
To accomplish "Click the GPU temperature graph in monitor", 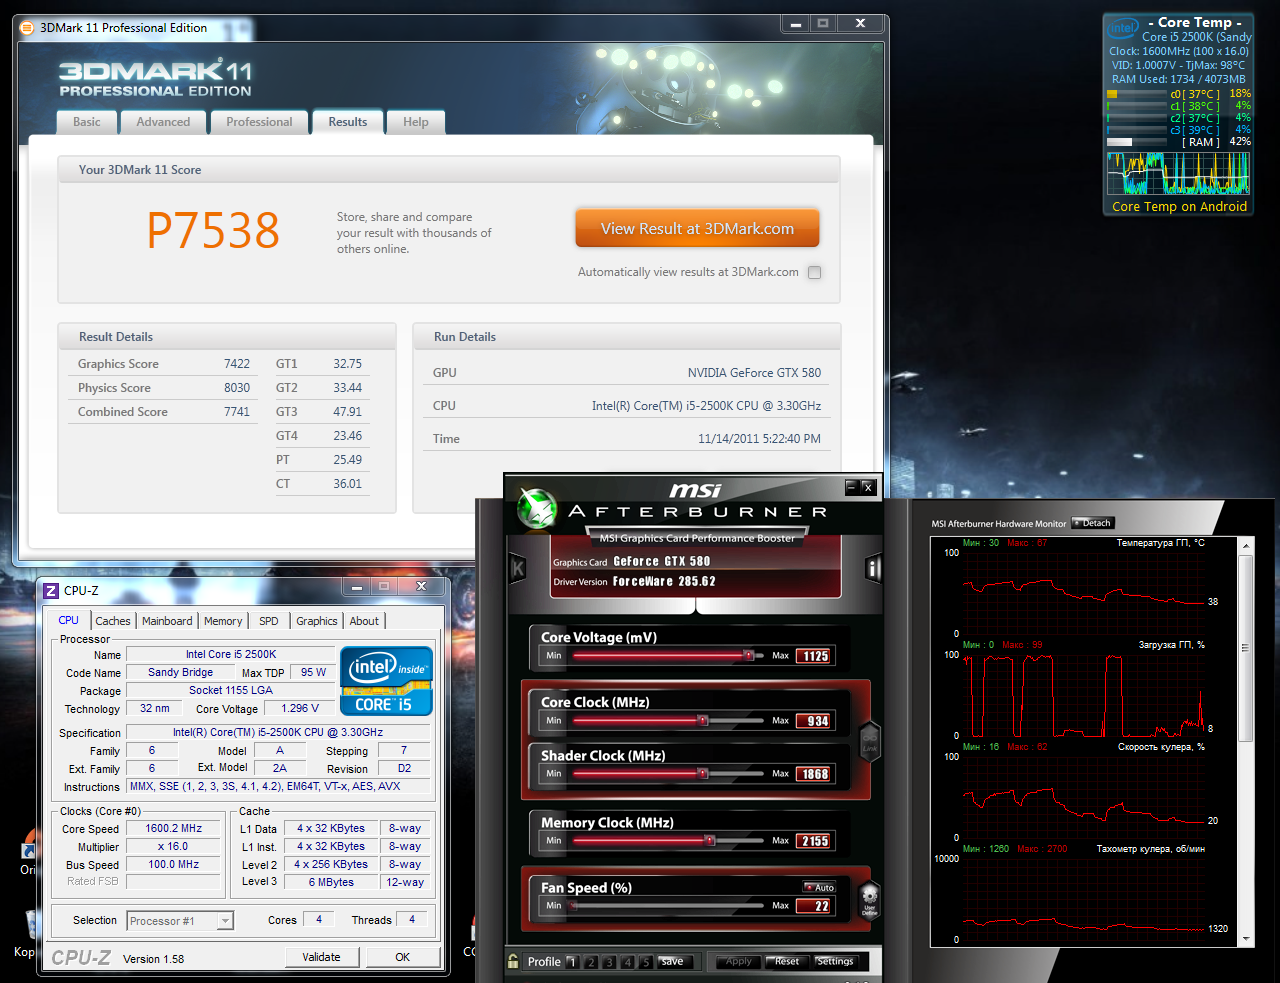I will [x=1085, y=592].
